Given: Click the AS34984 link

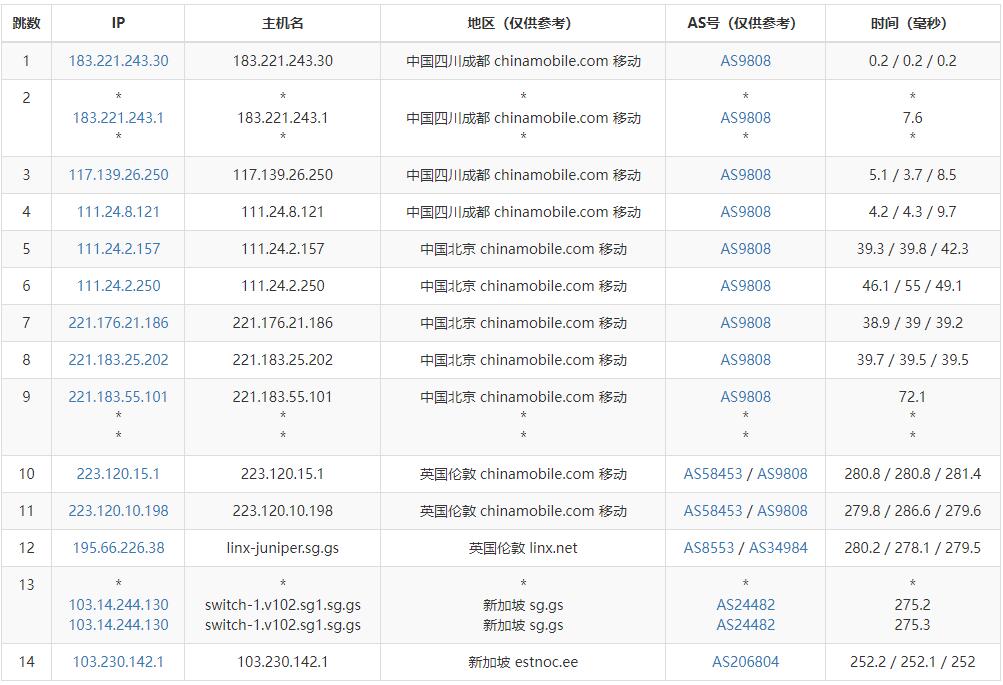Looking at the screenshot, I should tap(778, 548).
